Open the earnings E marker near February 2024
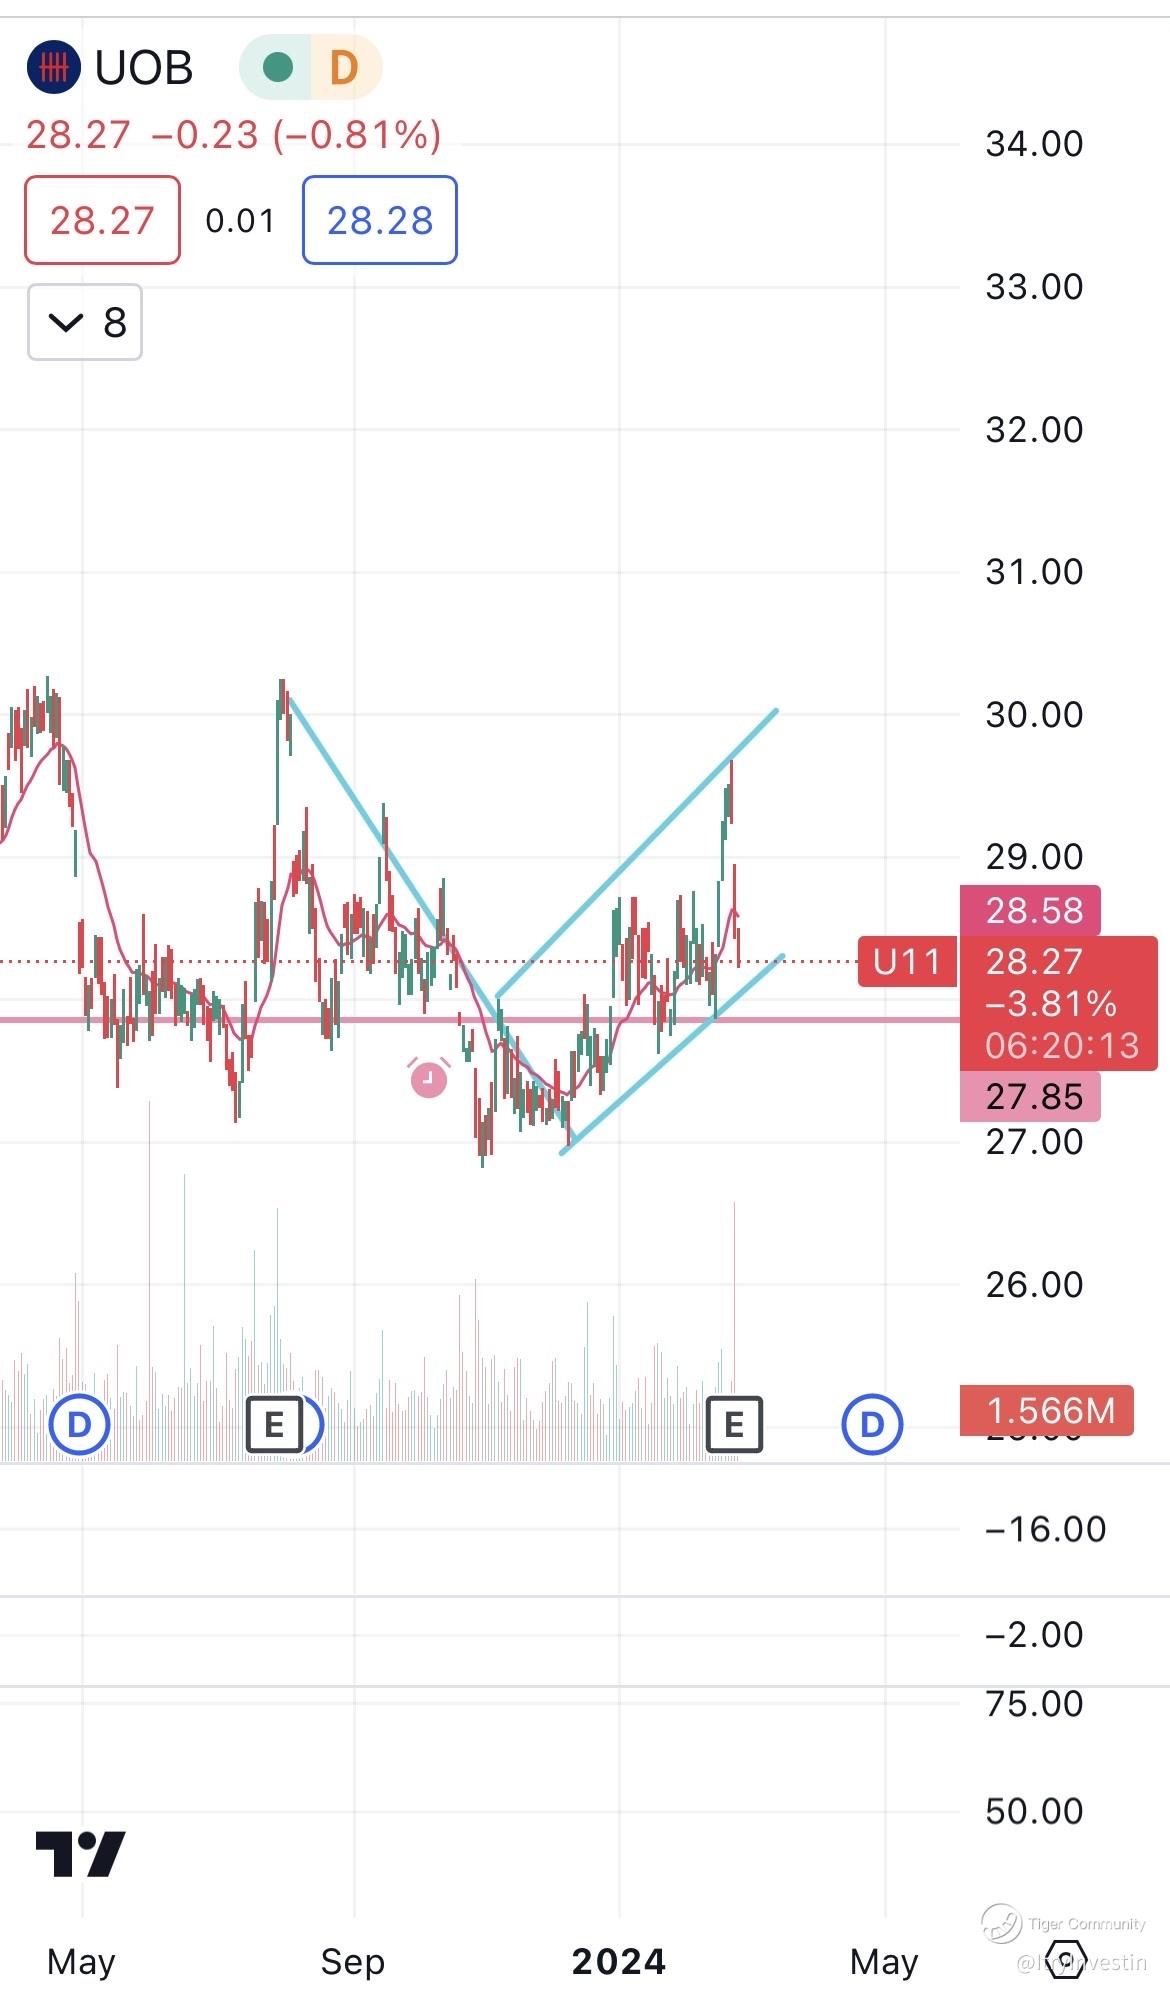 tap(734, 1424)
